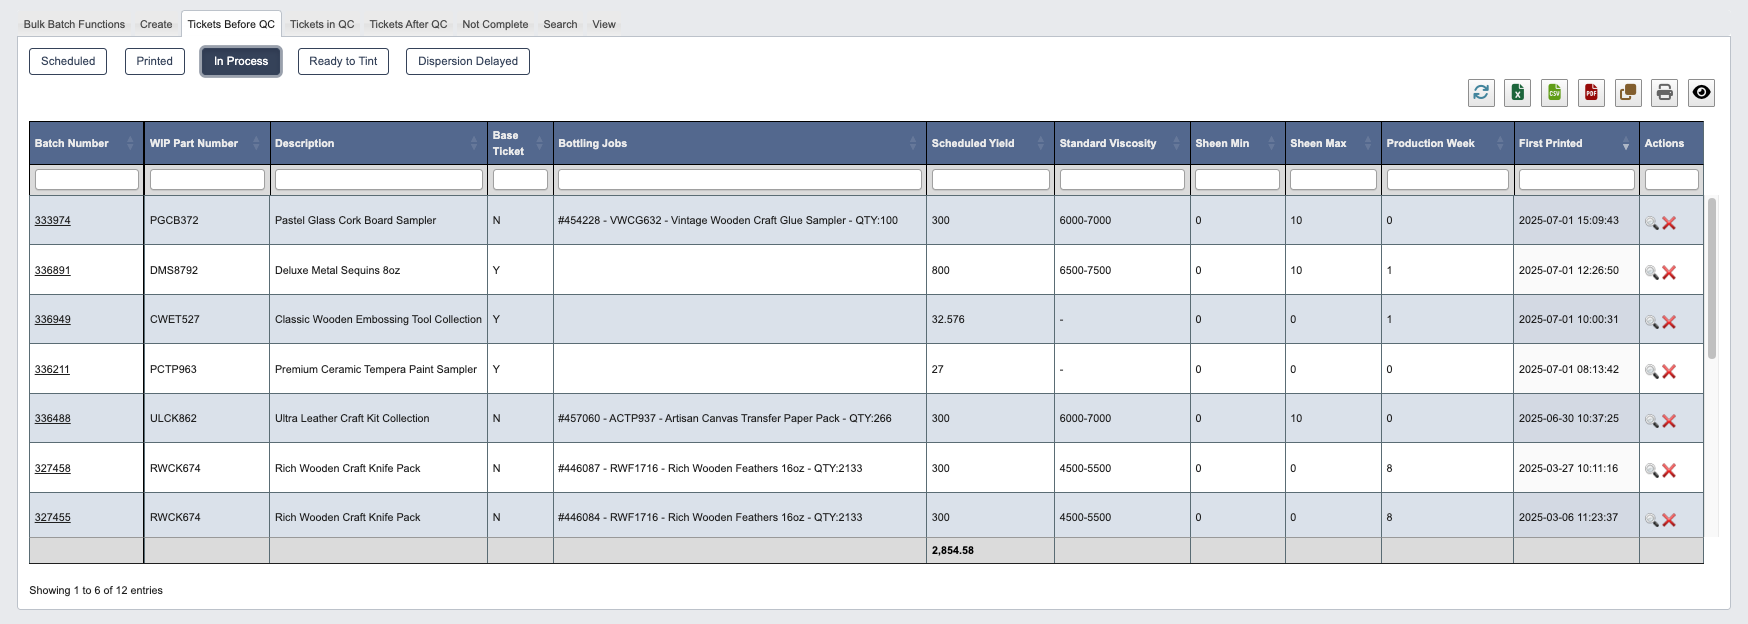Select the '2,854.58' yield total cell
This screenshot has height=624, width=1748.
[x=990, y=550]
